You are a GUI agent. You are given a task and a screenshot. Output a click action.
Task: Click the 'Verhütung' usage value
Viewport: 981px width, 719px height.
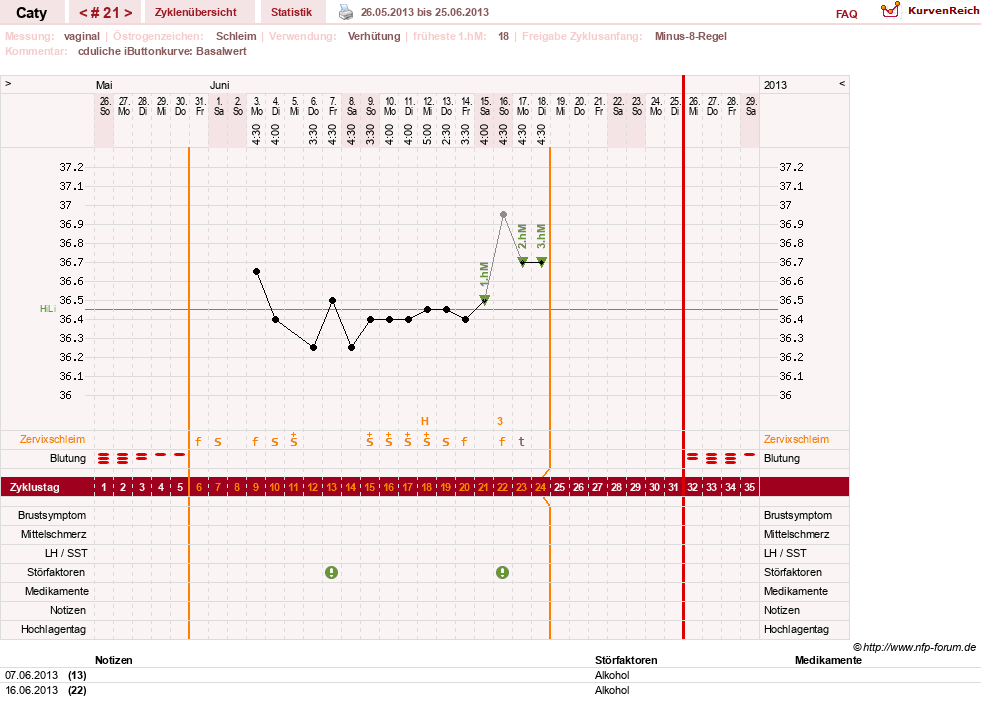374,36
